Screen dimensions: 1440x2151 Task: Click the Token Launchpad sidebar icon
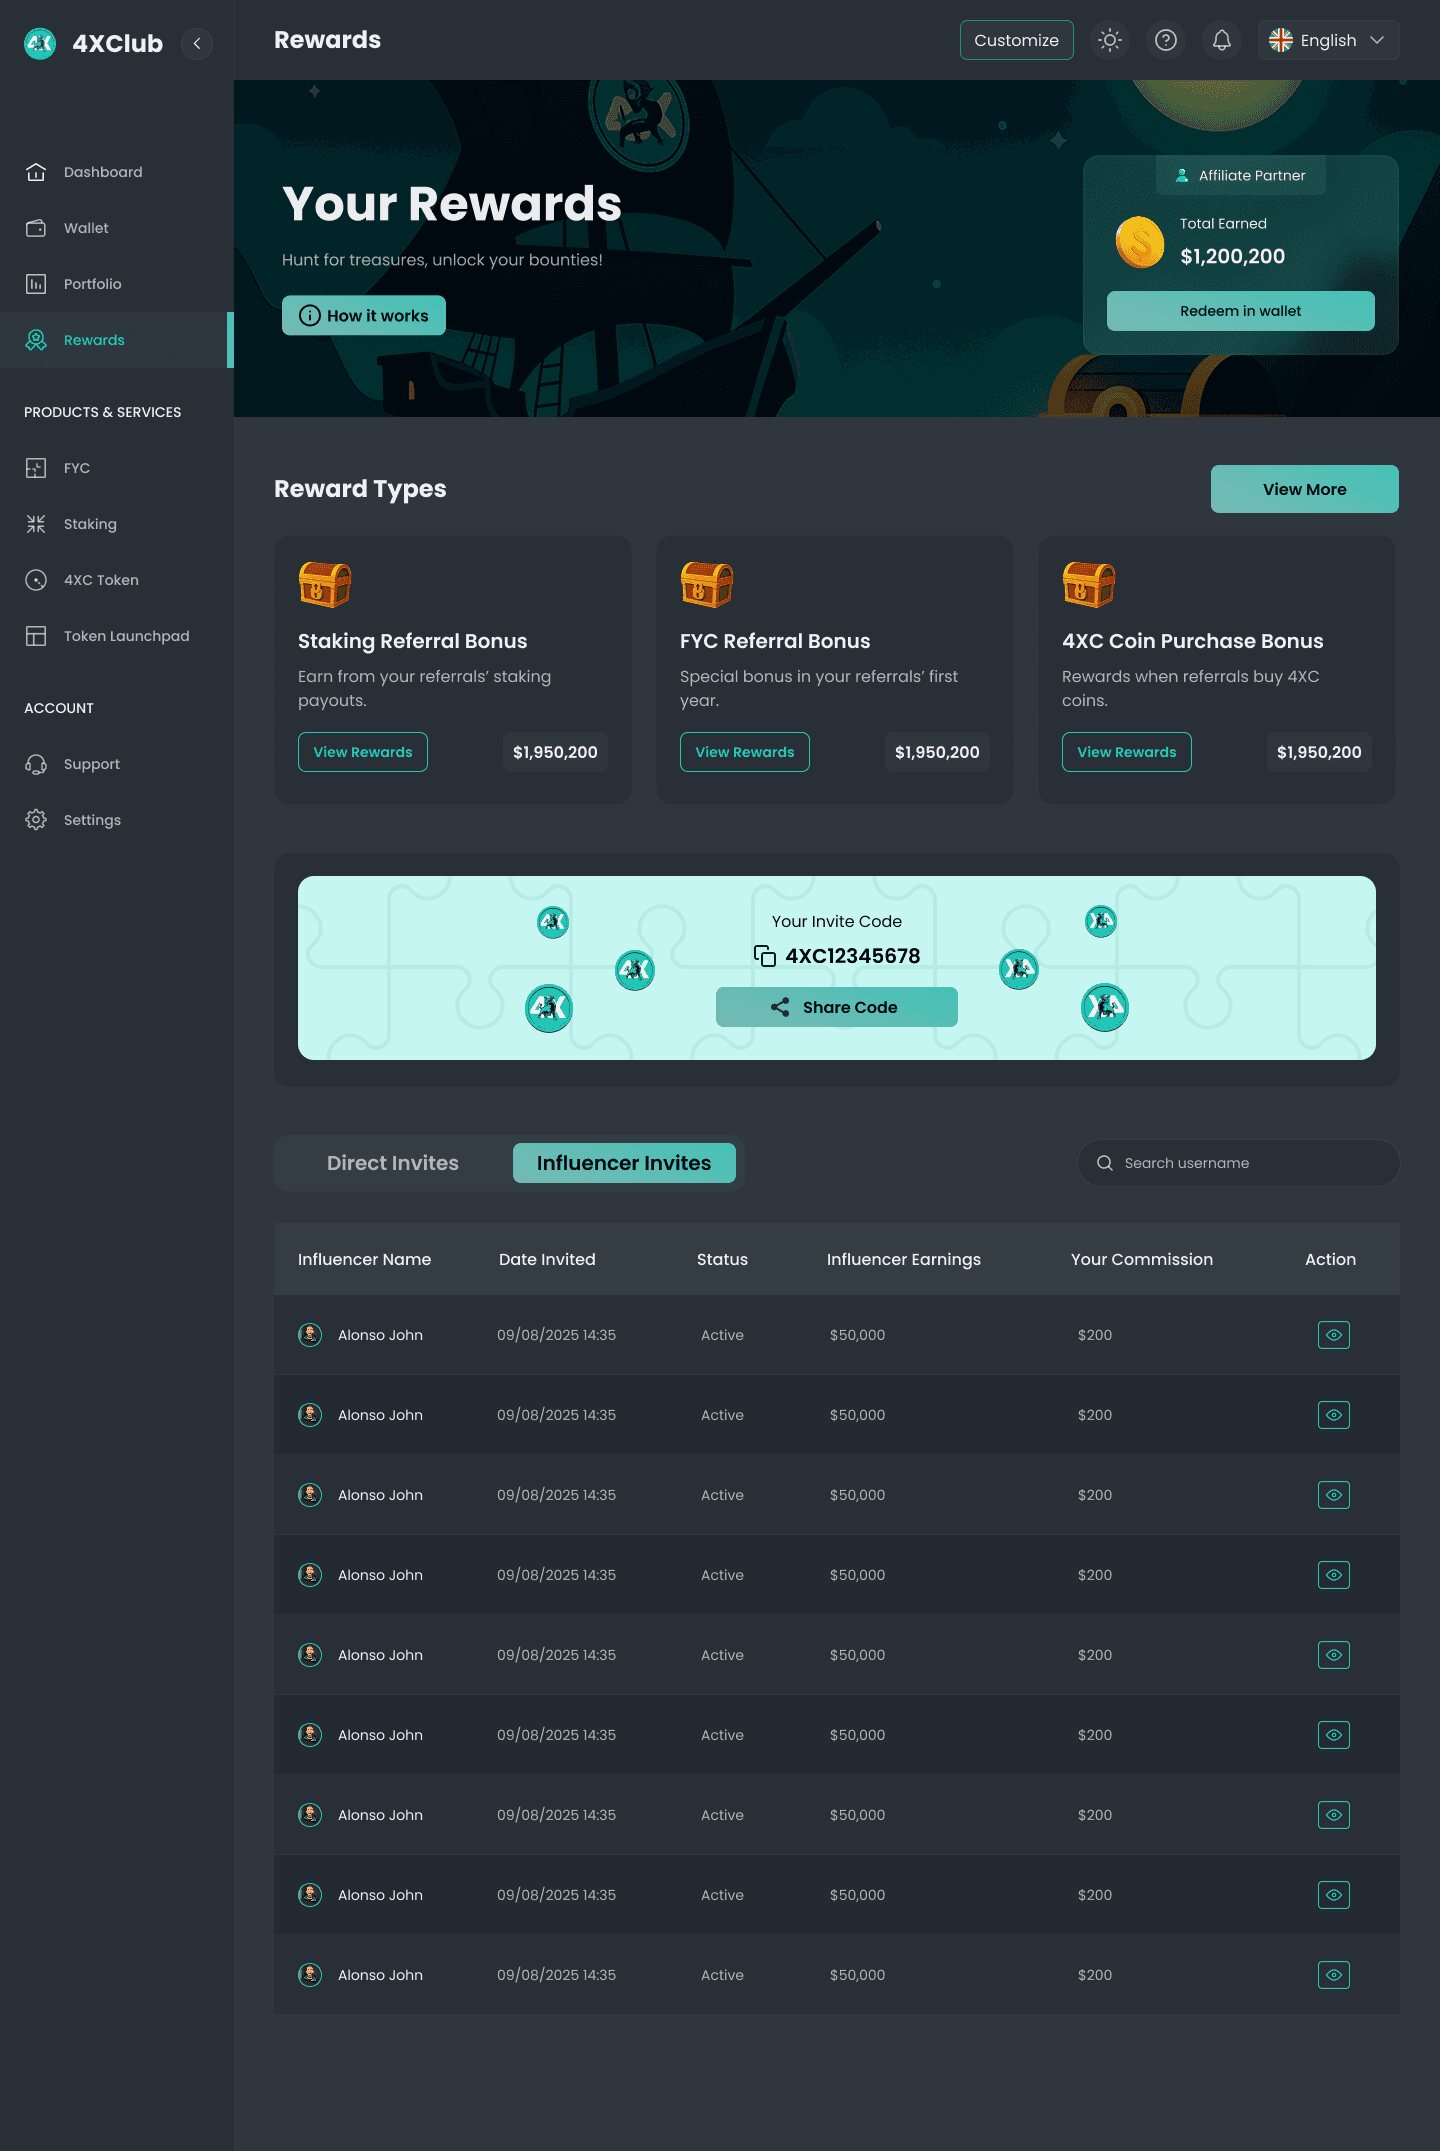[x=36, y=636]
